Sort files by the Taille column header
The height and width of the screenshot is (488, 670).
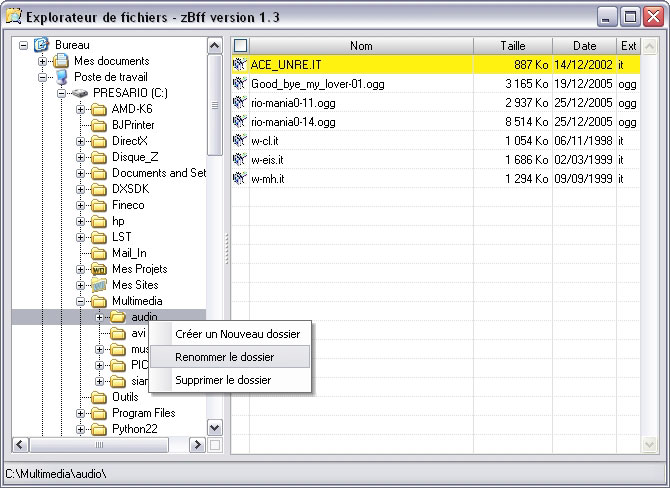coord(513,46)
